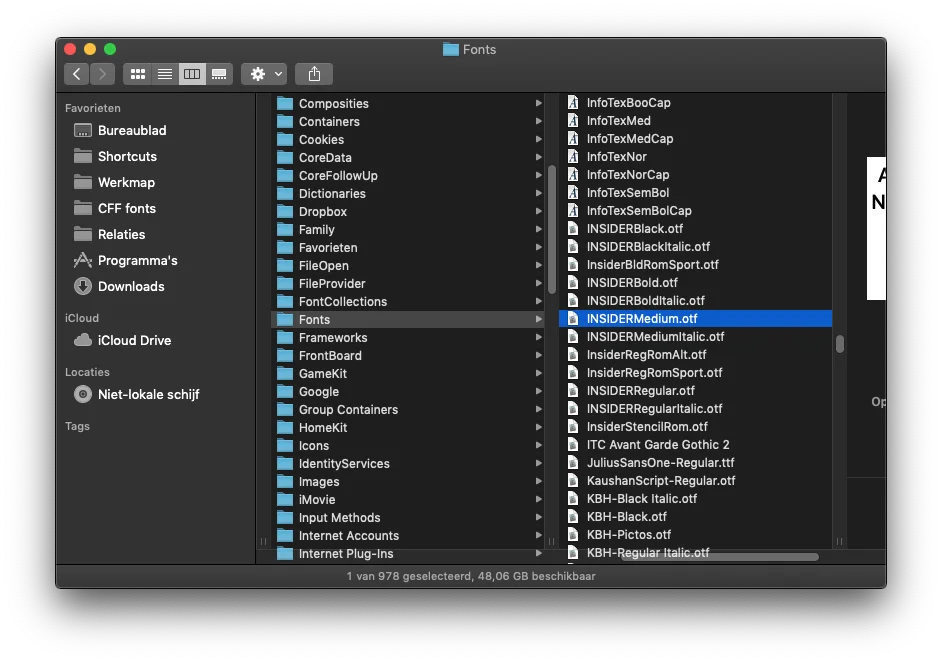Screen dimensions: 942x662
Task: Select the Favorieten folder in the column
Action: coord(409,247)
